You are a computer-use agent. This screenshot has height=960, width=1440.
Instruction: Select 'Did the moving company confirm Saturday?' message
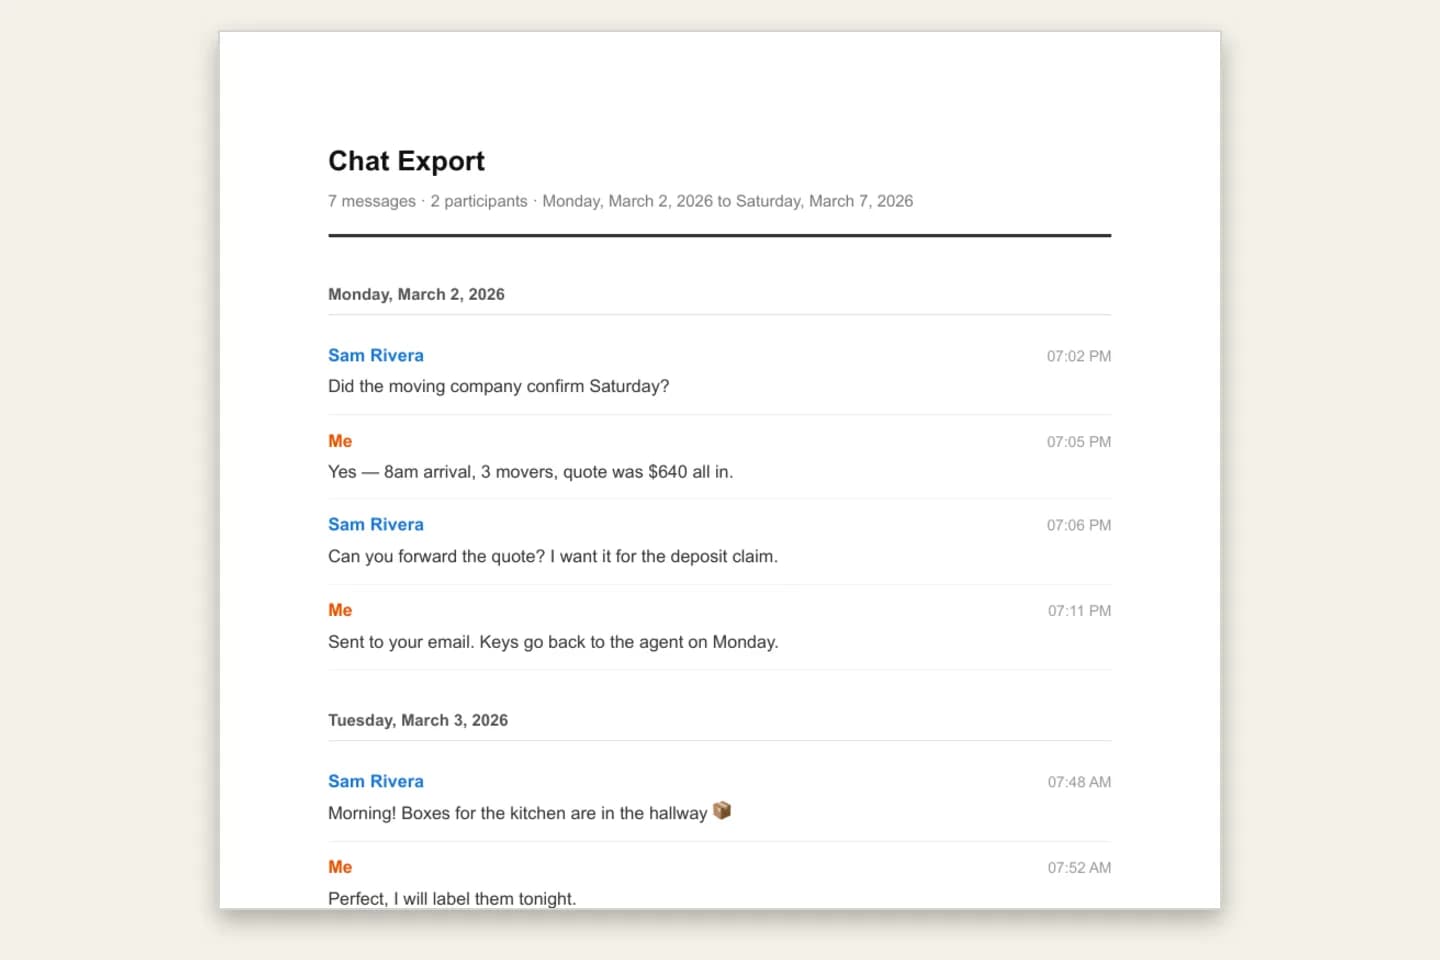pos(498,386)
